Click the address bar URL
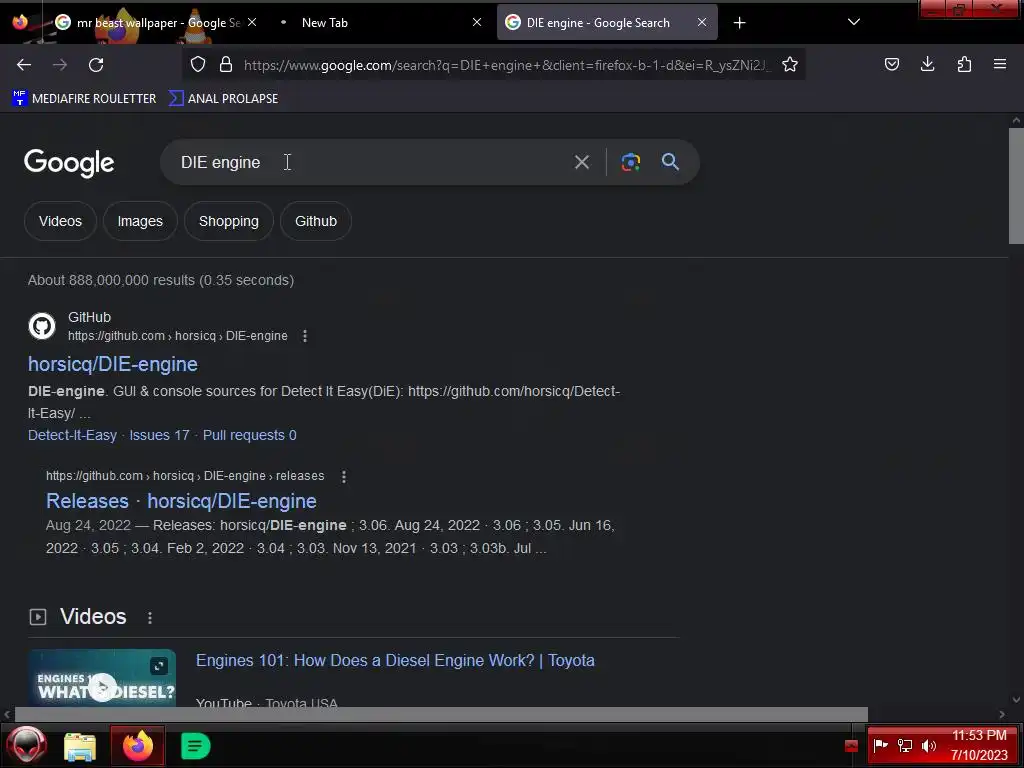This screenshot has height=768, width=1024. tap(507, 65)
